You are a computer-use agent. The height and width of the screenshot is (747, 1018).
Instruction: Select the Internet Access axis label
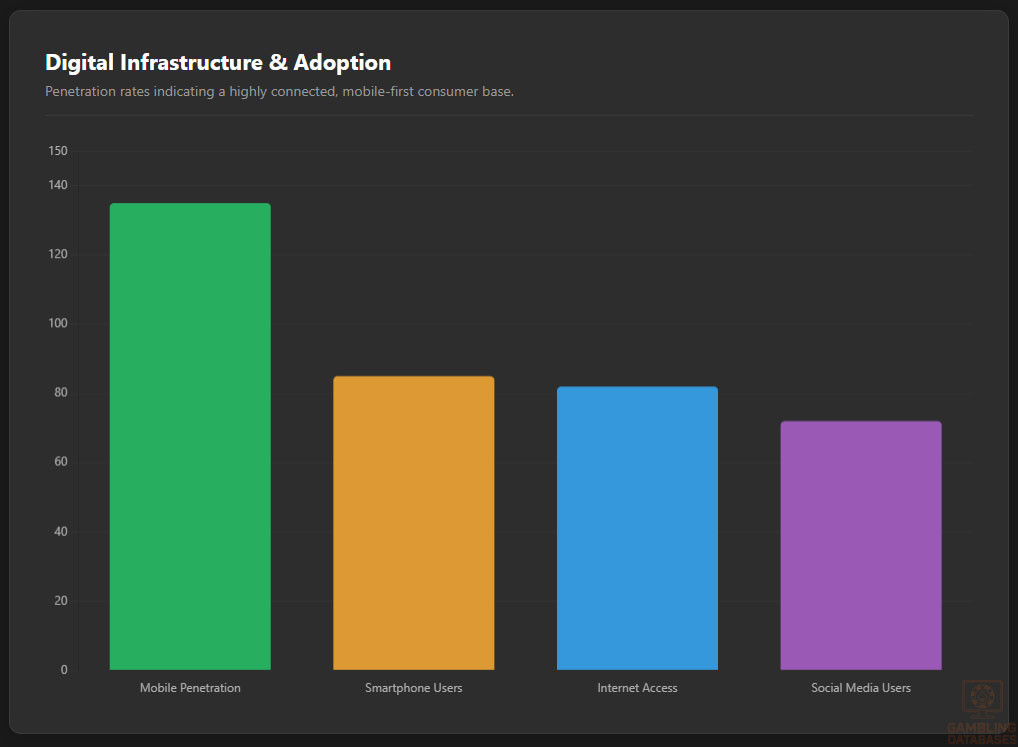pyautogui.click(x=637, y=688)
